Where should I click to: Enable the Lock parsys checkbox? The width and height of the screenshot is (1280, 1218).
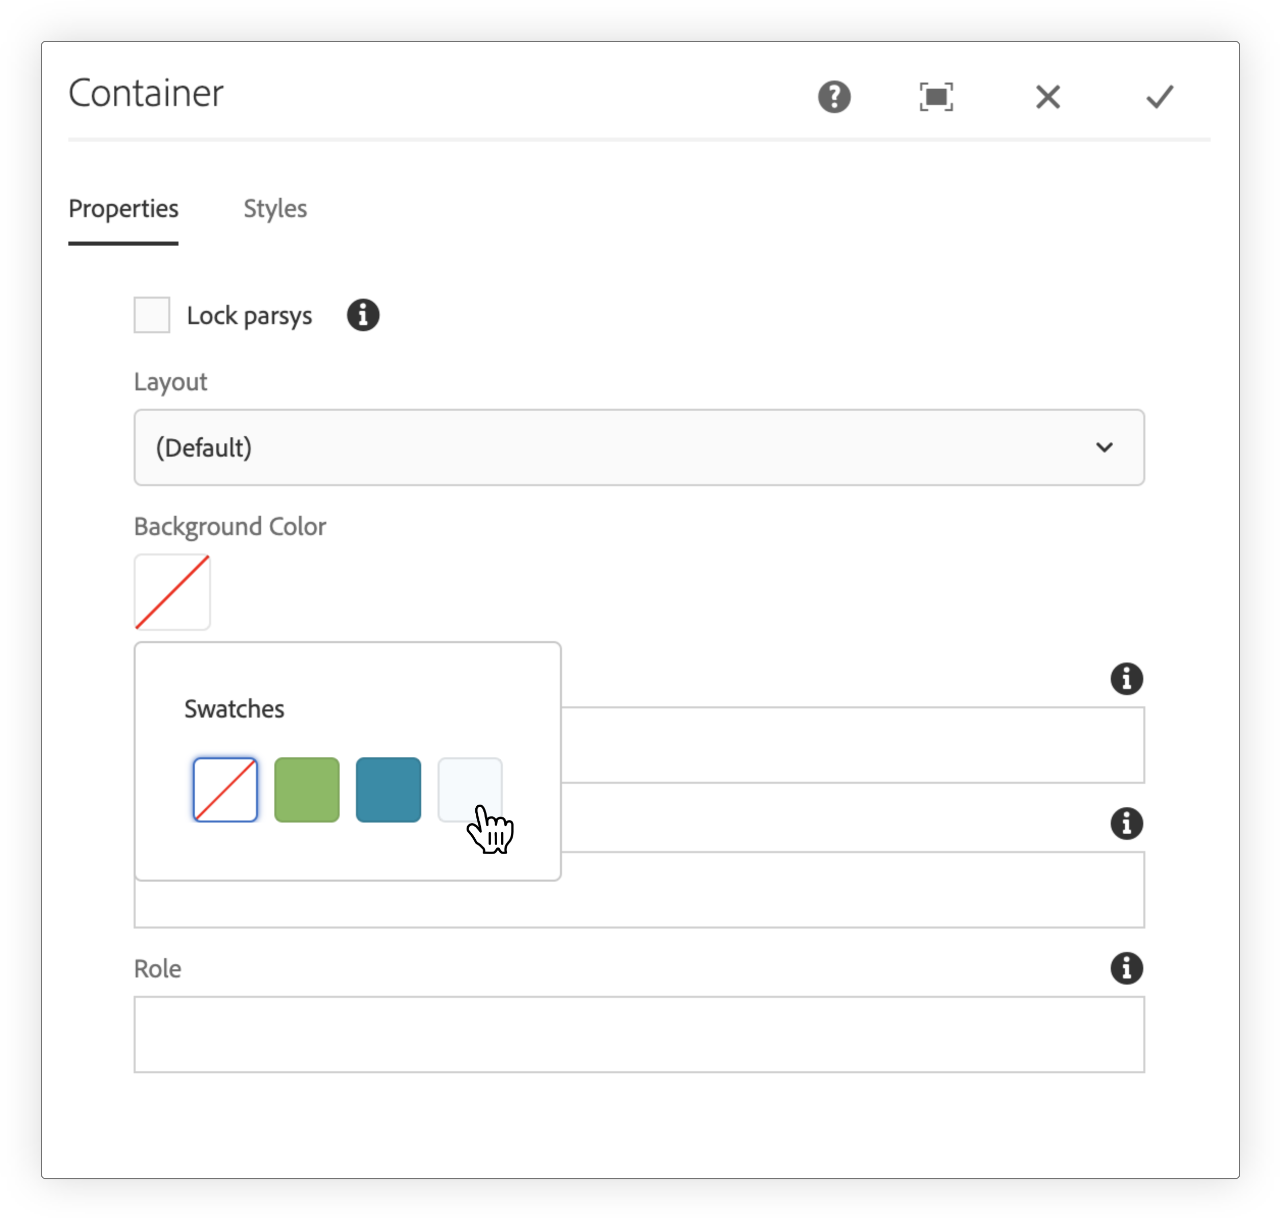pyautogui.click(x=152, y=315)
